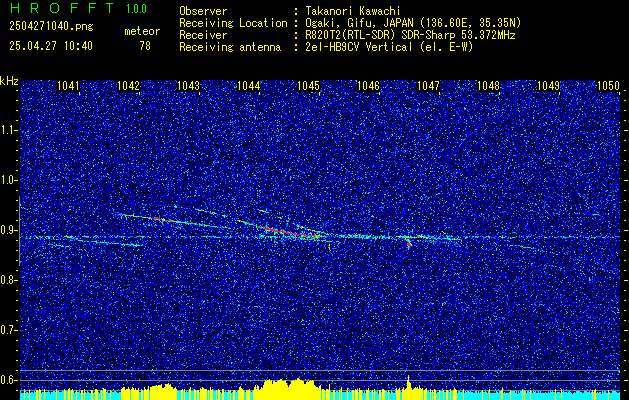The width and height of the screenshot is (629, 400).
Task: Click the meteor count value 78
Action: (x=145, y=46)
